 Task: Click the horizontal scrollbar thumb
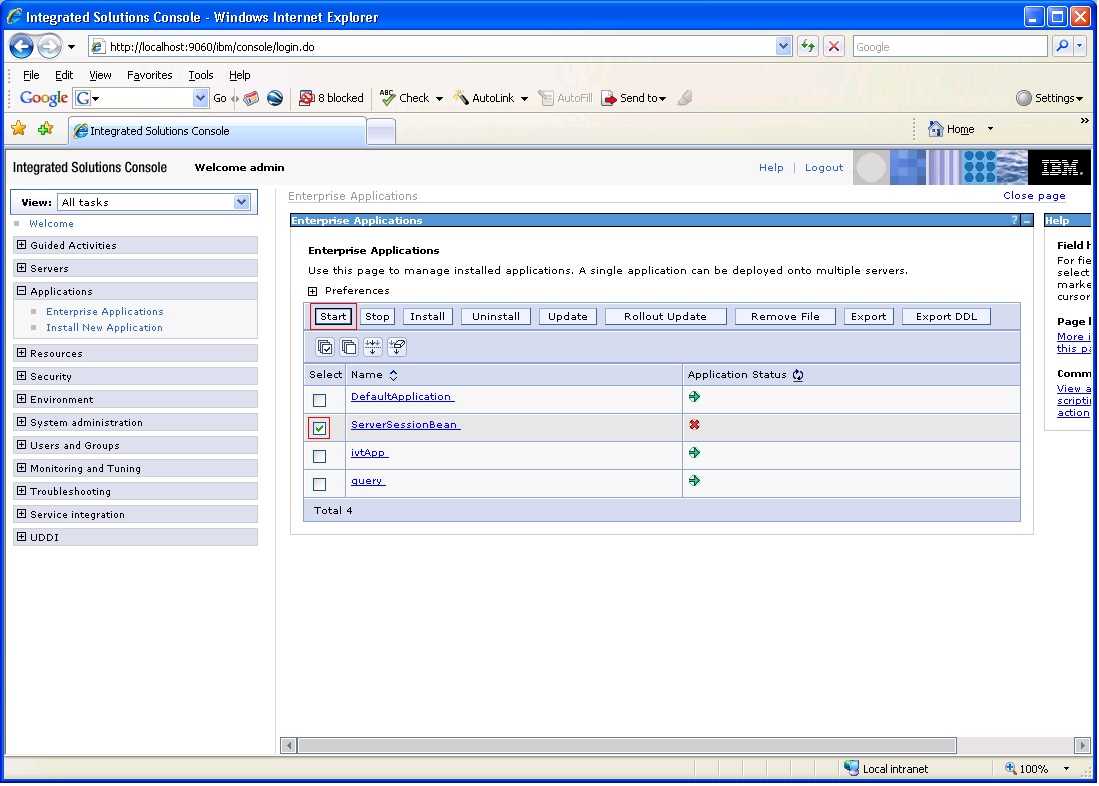pos(627,745)
